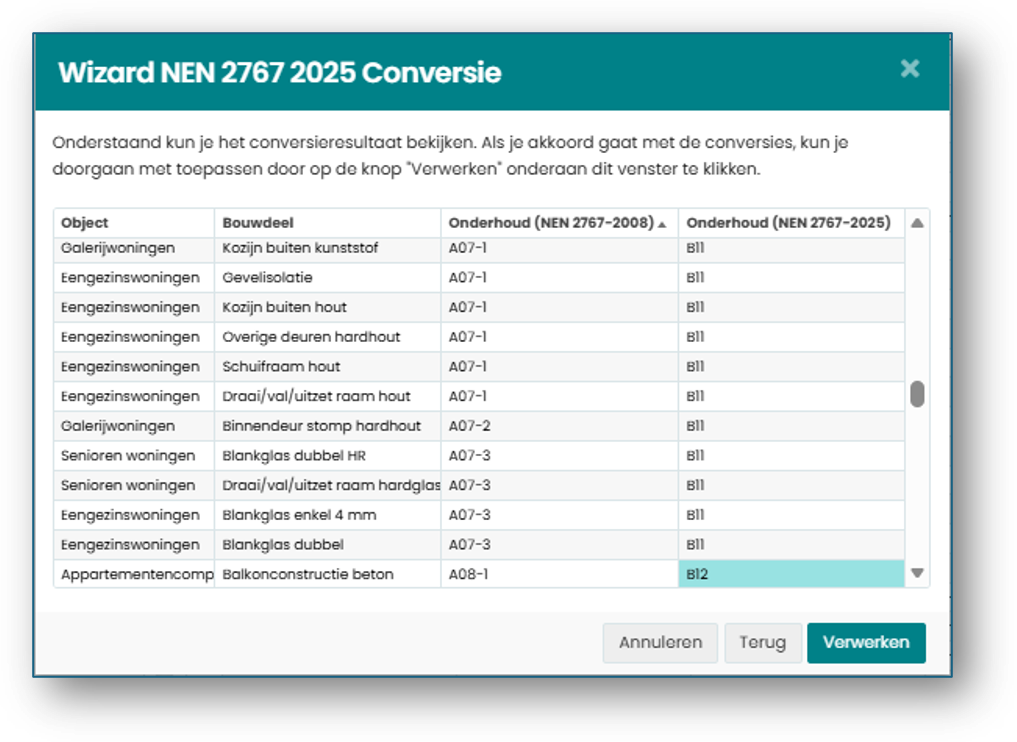This screenshot has width=1017, height=742.
Task: Go back with the Terug button
Action: 763,643
